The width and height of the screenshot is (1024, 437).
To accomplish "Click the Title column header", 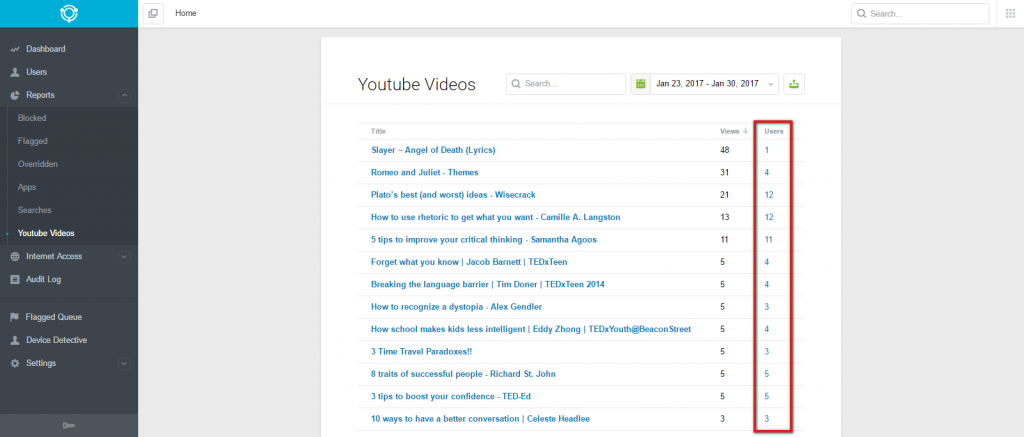I will (x=379, y=131).
